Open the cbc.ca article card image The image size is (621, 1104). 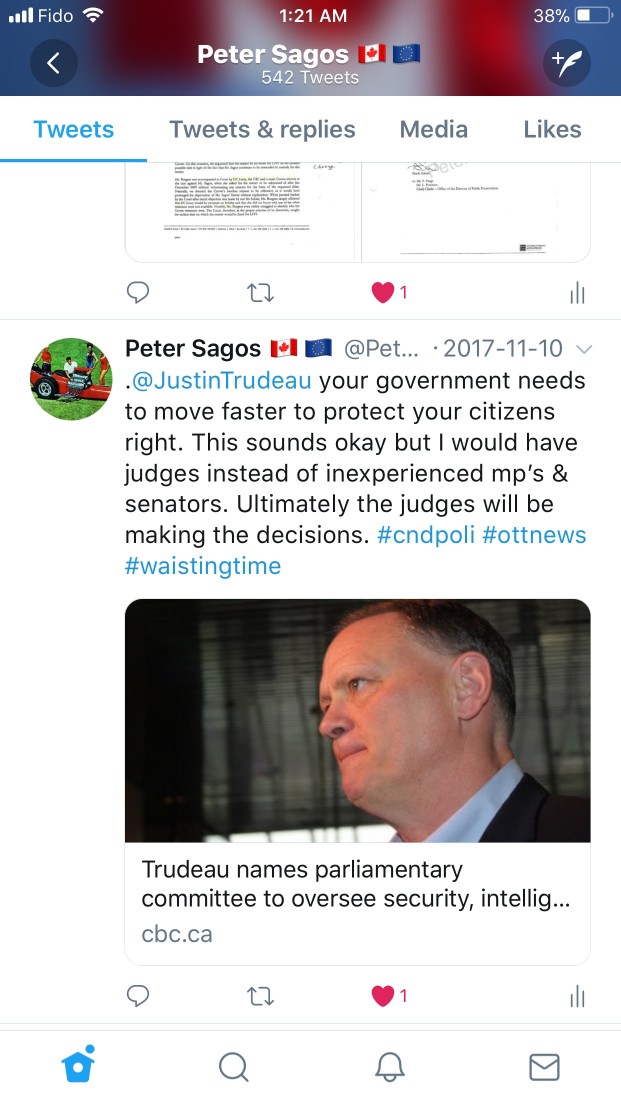click(x=358, y=720)
